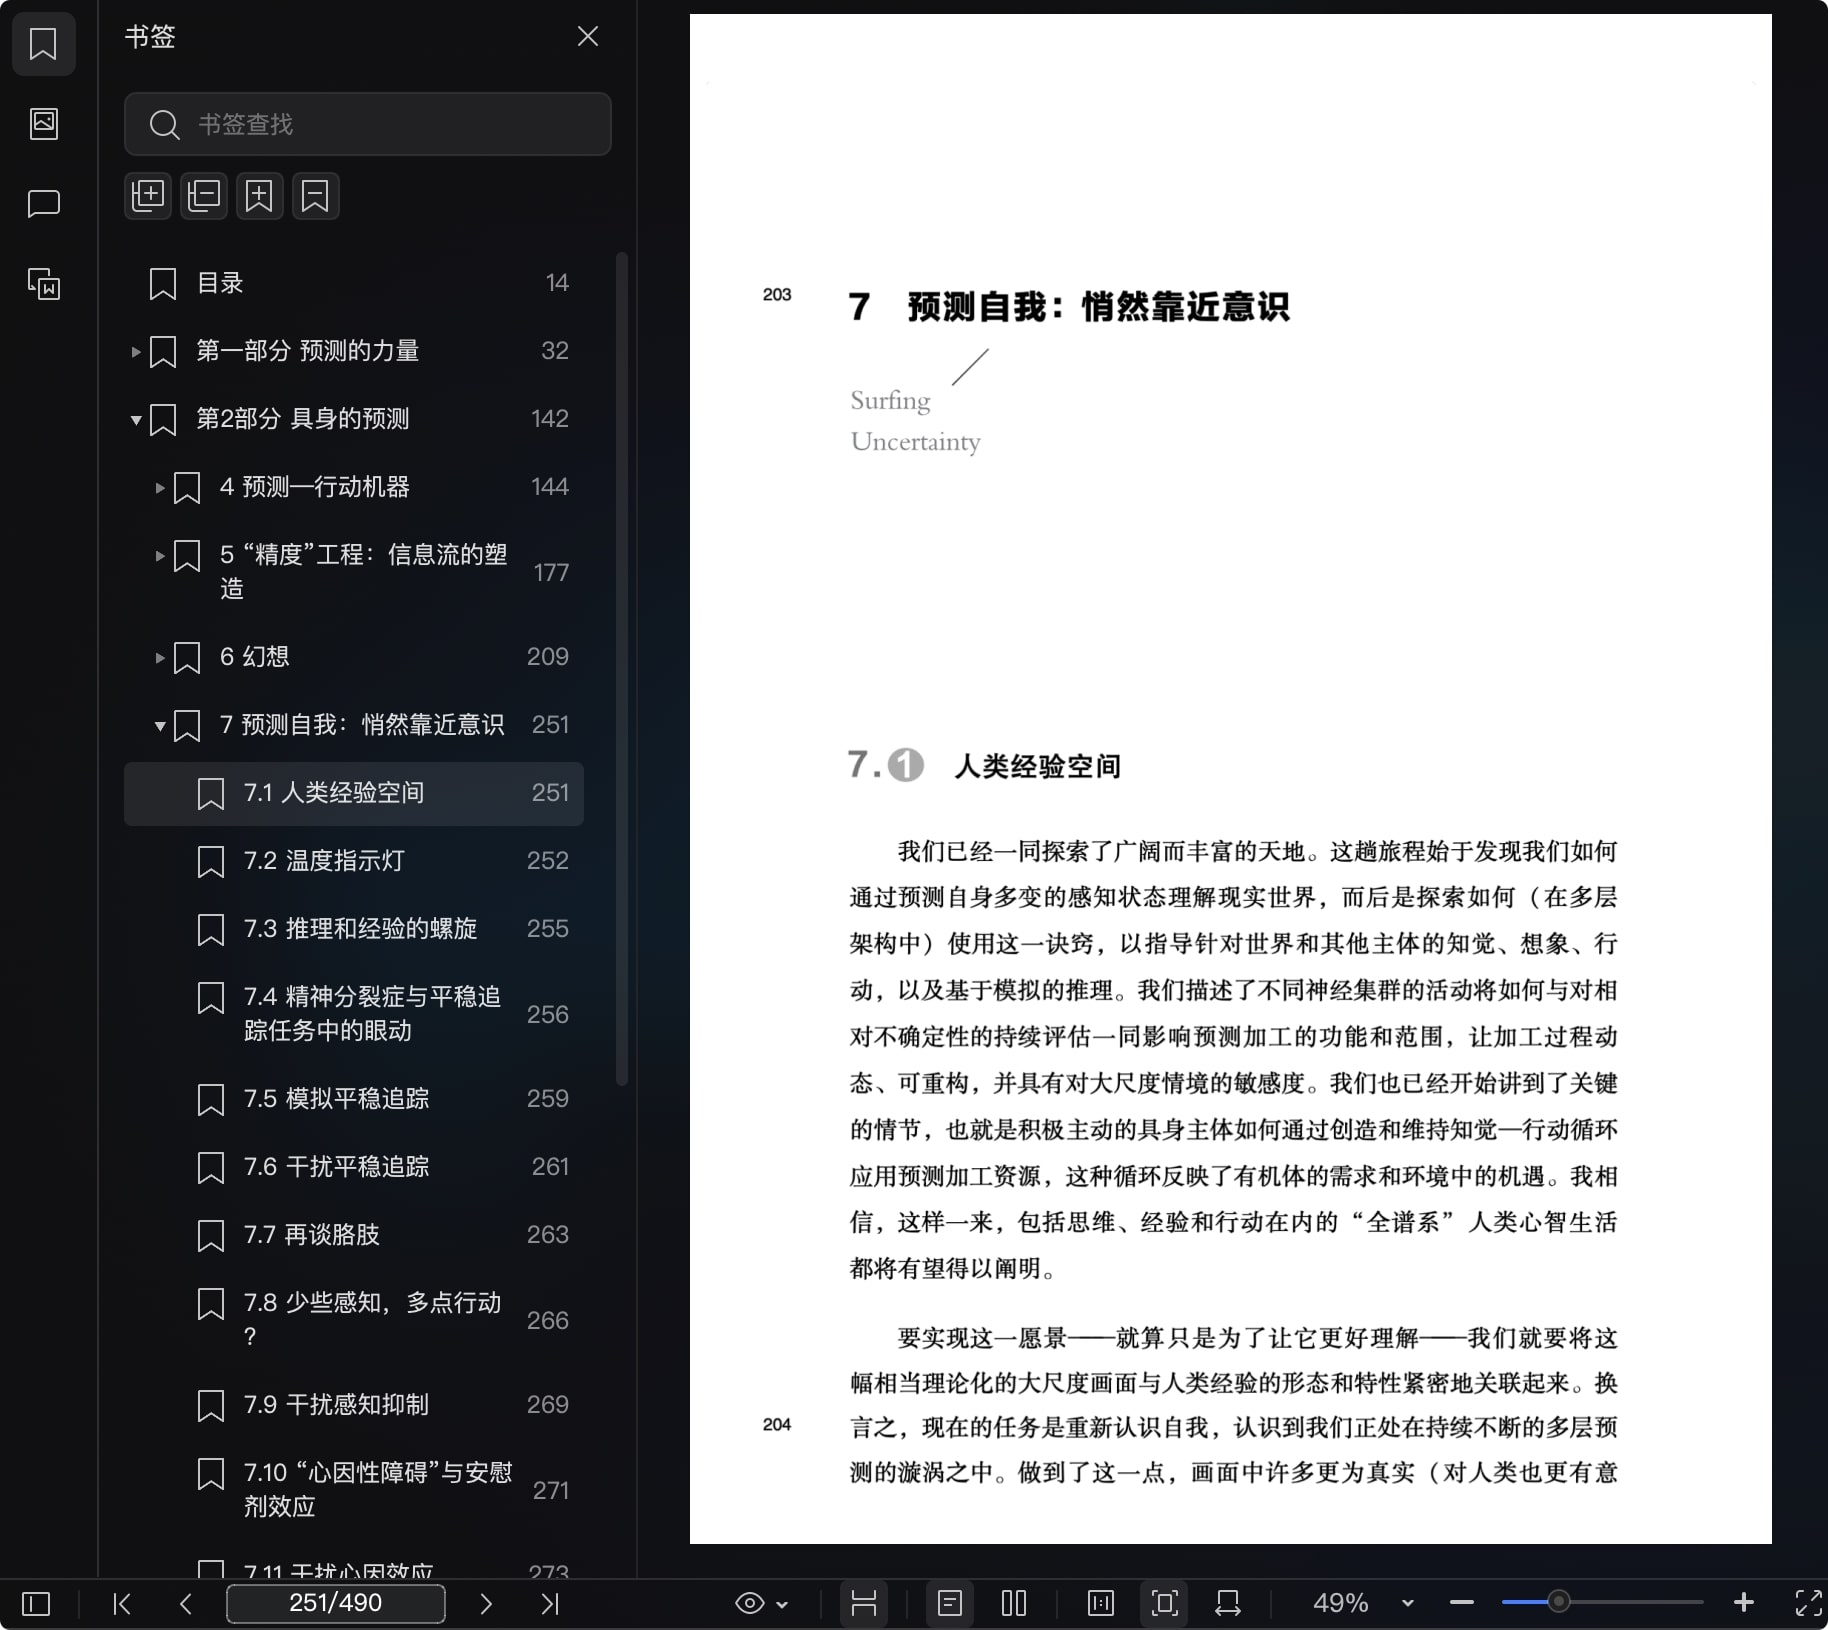Click the zoom out minus button
The height and width of the screenshot is (1630, 1828).
1462,1603
